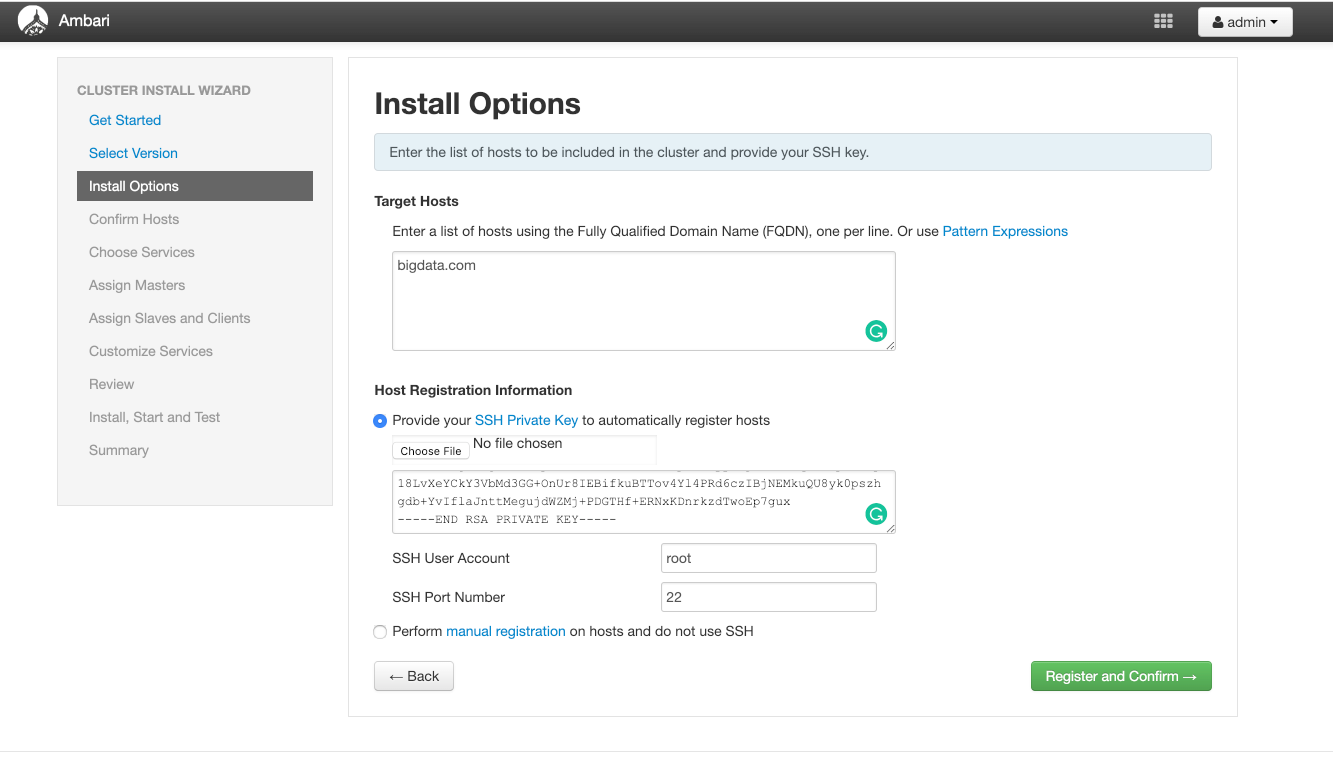1333x777 pixels.
Task: Click the Register and Confirm button
Action: click(1120, 676)
